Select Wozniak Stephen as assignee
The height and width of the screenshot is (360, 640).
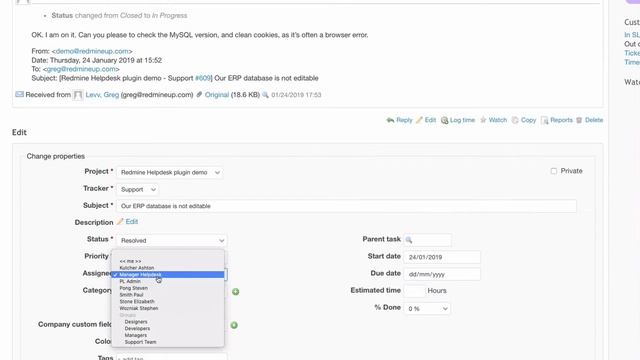tap(168, 308)
